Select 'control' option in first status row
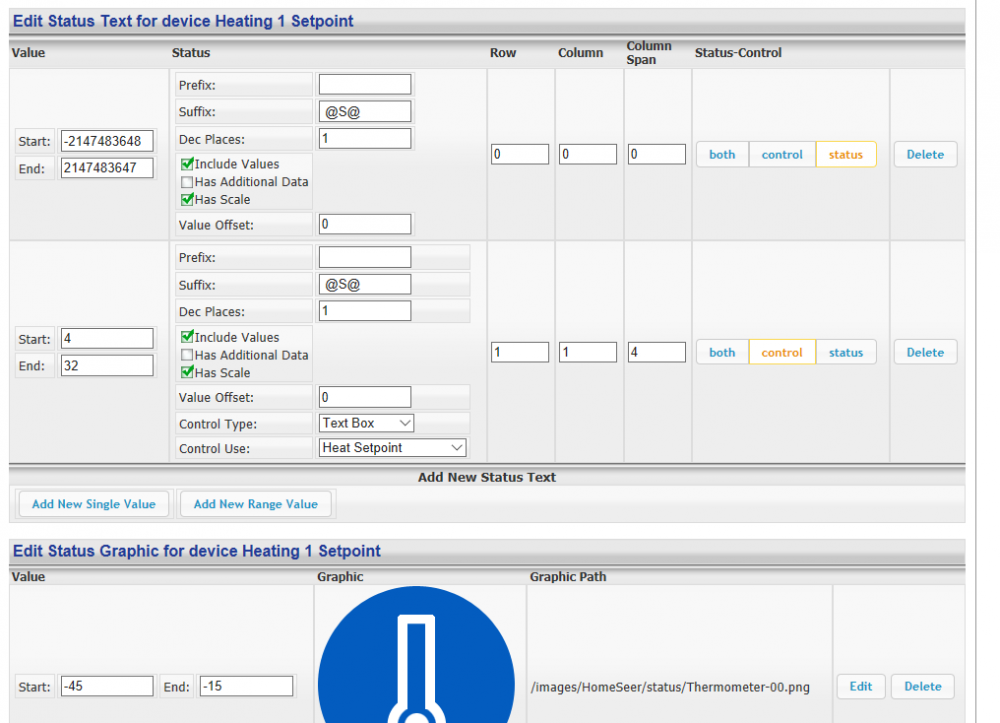The image size is (1000, 723). (782, 155)
